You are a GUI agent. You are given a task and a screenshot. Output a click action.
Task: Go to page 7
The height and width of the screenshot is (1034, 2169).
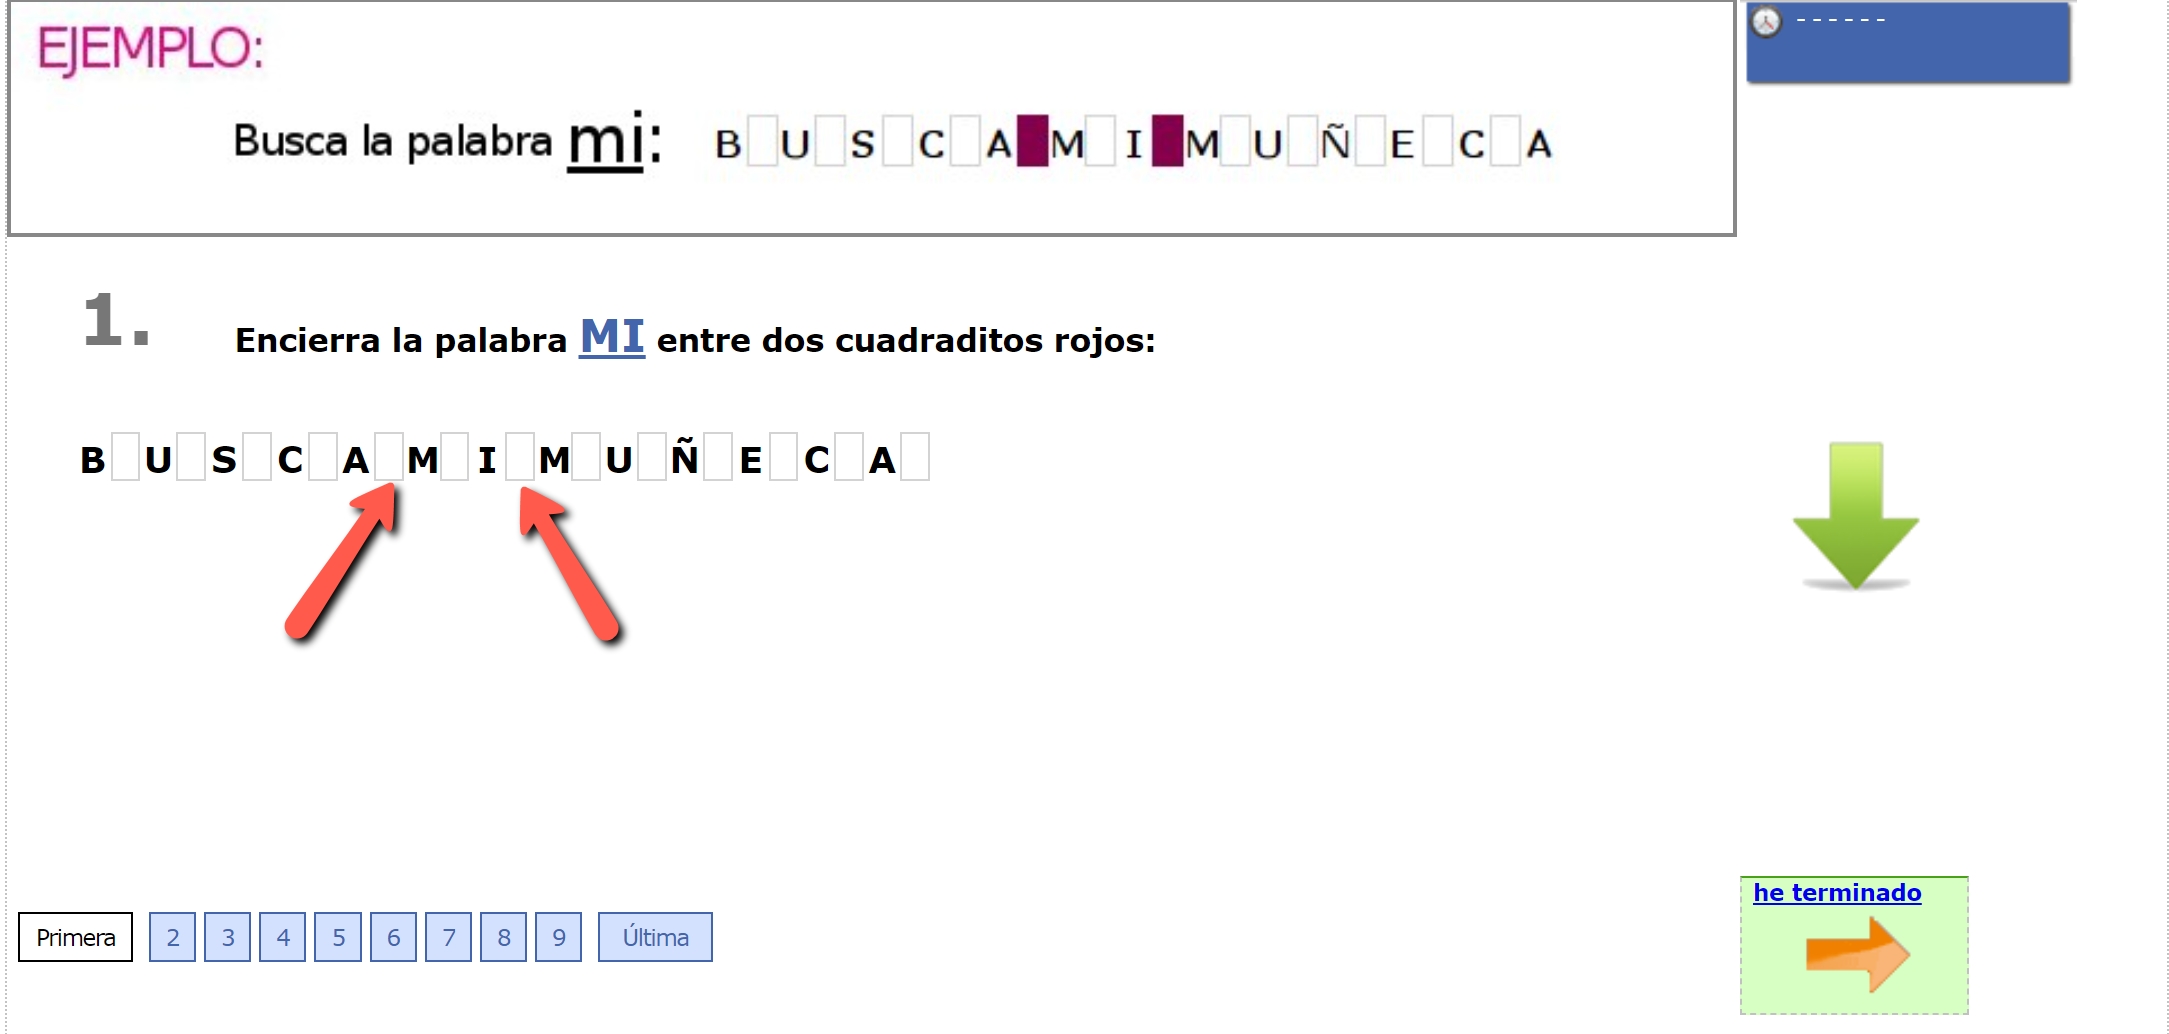pos(448,937)
